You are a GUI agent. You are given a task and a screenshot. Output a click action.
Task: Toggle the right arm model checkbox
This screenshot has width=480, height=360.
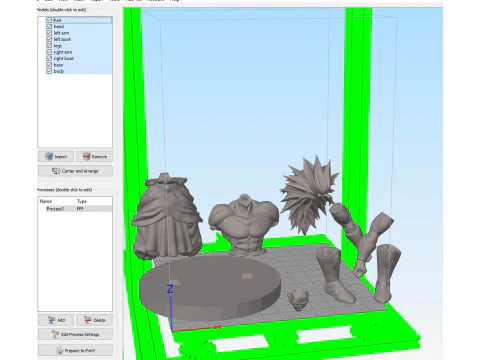[x=49, y=52]
